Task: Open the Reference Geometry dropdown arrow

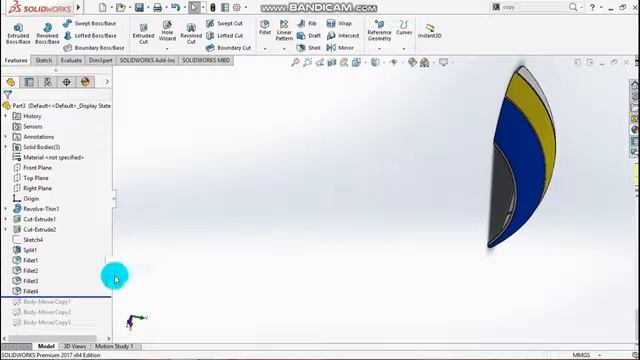Action: coord(379,49)
